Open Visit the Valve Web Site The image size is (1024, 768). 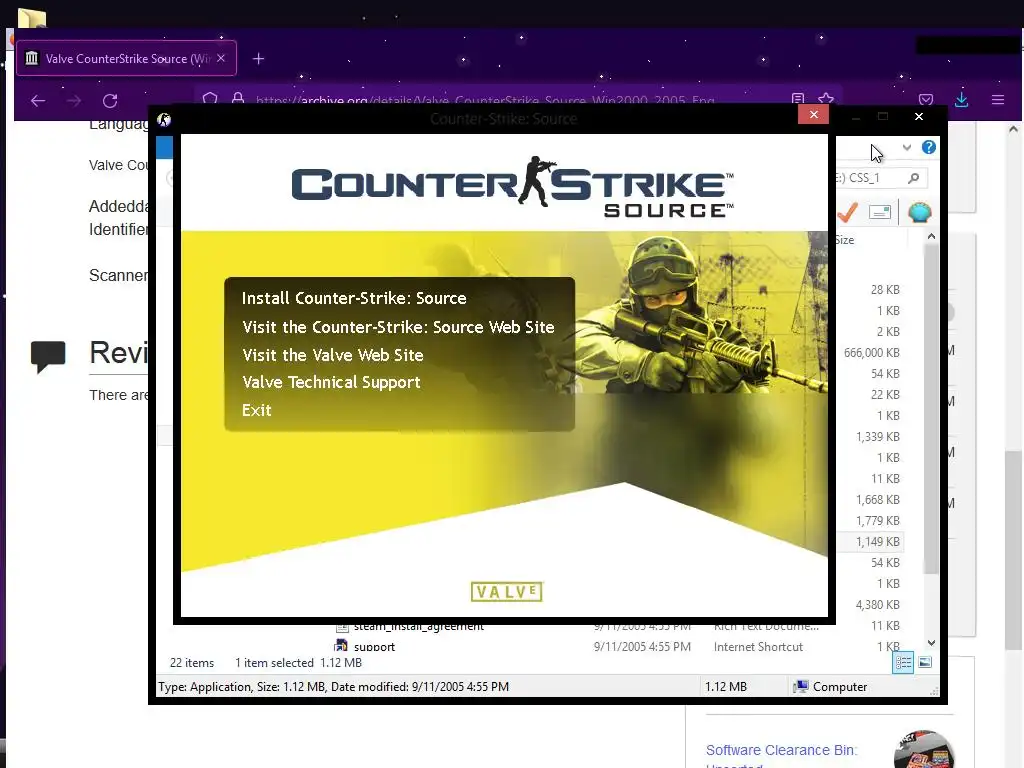pos(333,355)
